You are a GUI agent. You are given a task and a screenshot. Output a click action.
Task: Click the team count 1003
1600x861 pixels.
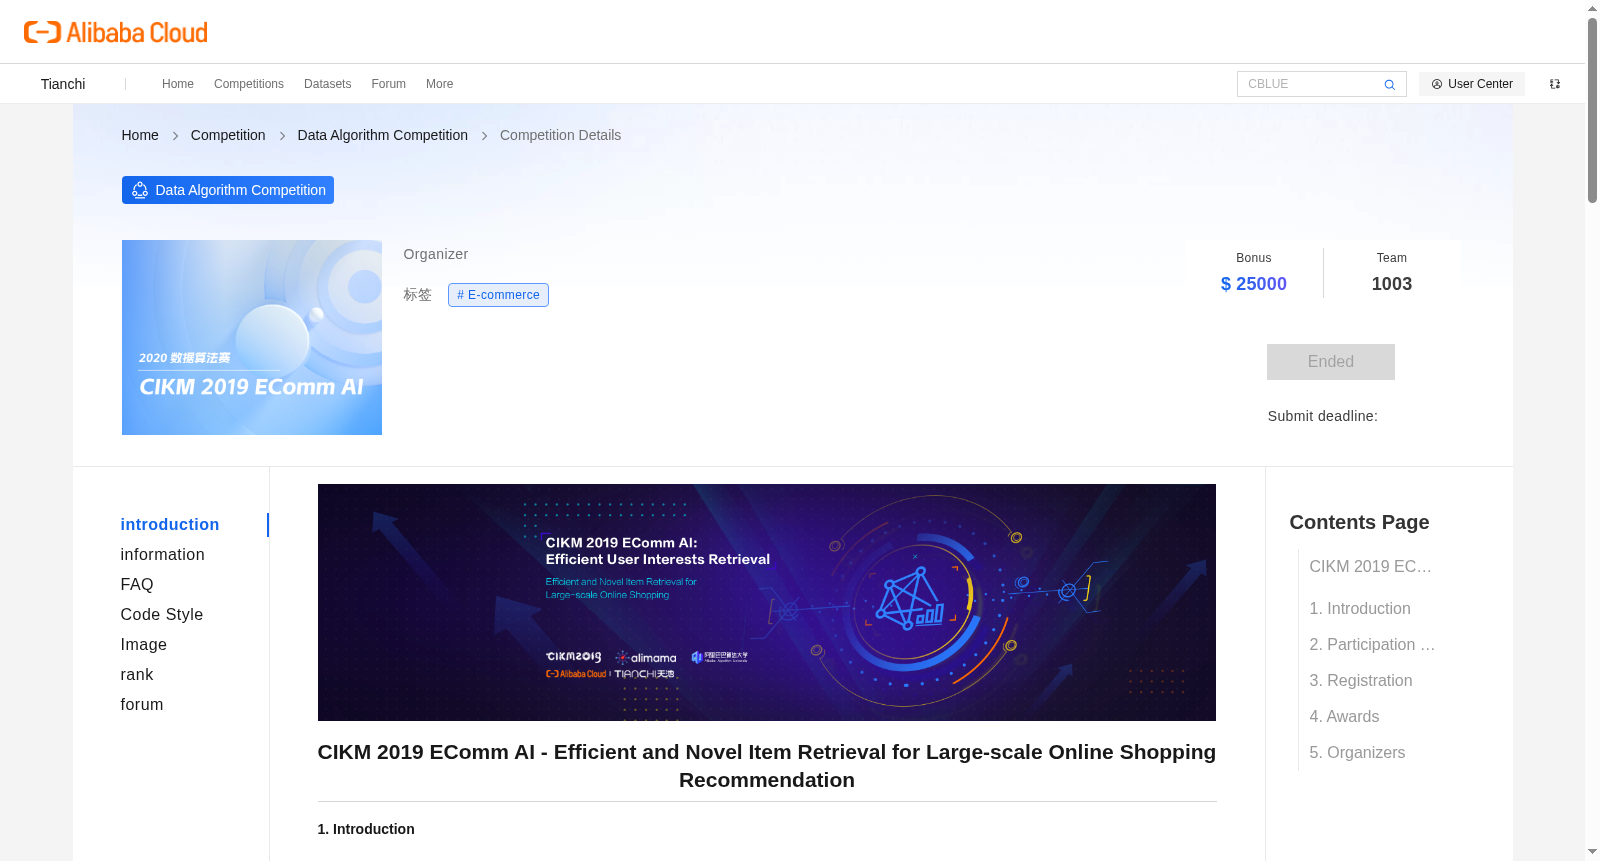[1392, 284]
